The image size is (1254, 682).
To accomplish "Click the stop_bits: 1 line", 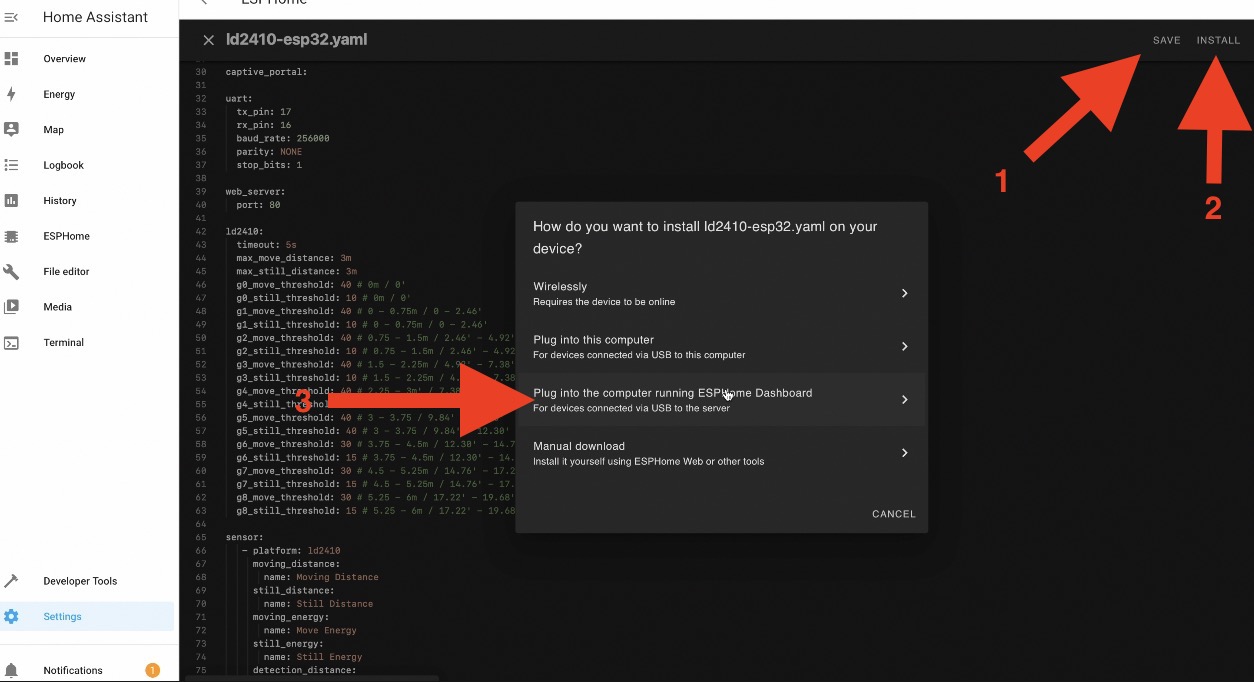I will coord(269,165).
